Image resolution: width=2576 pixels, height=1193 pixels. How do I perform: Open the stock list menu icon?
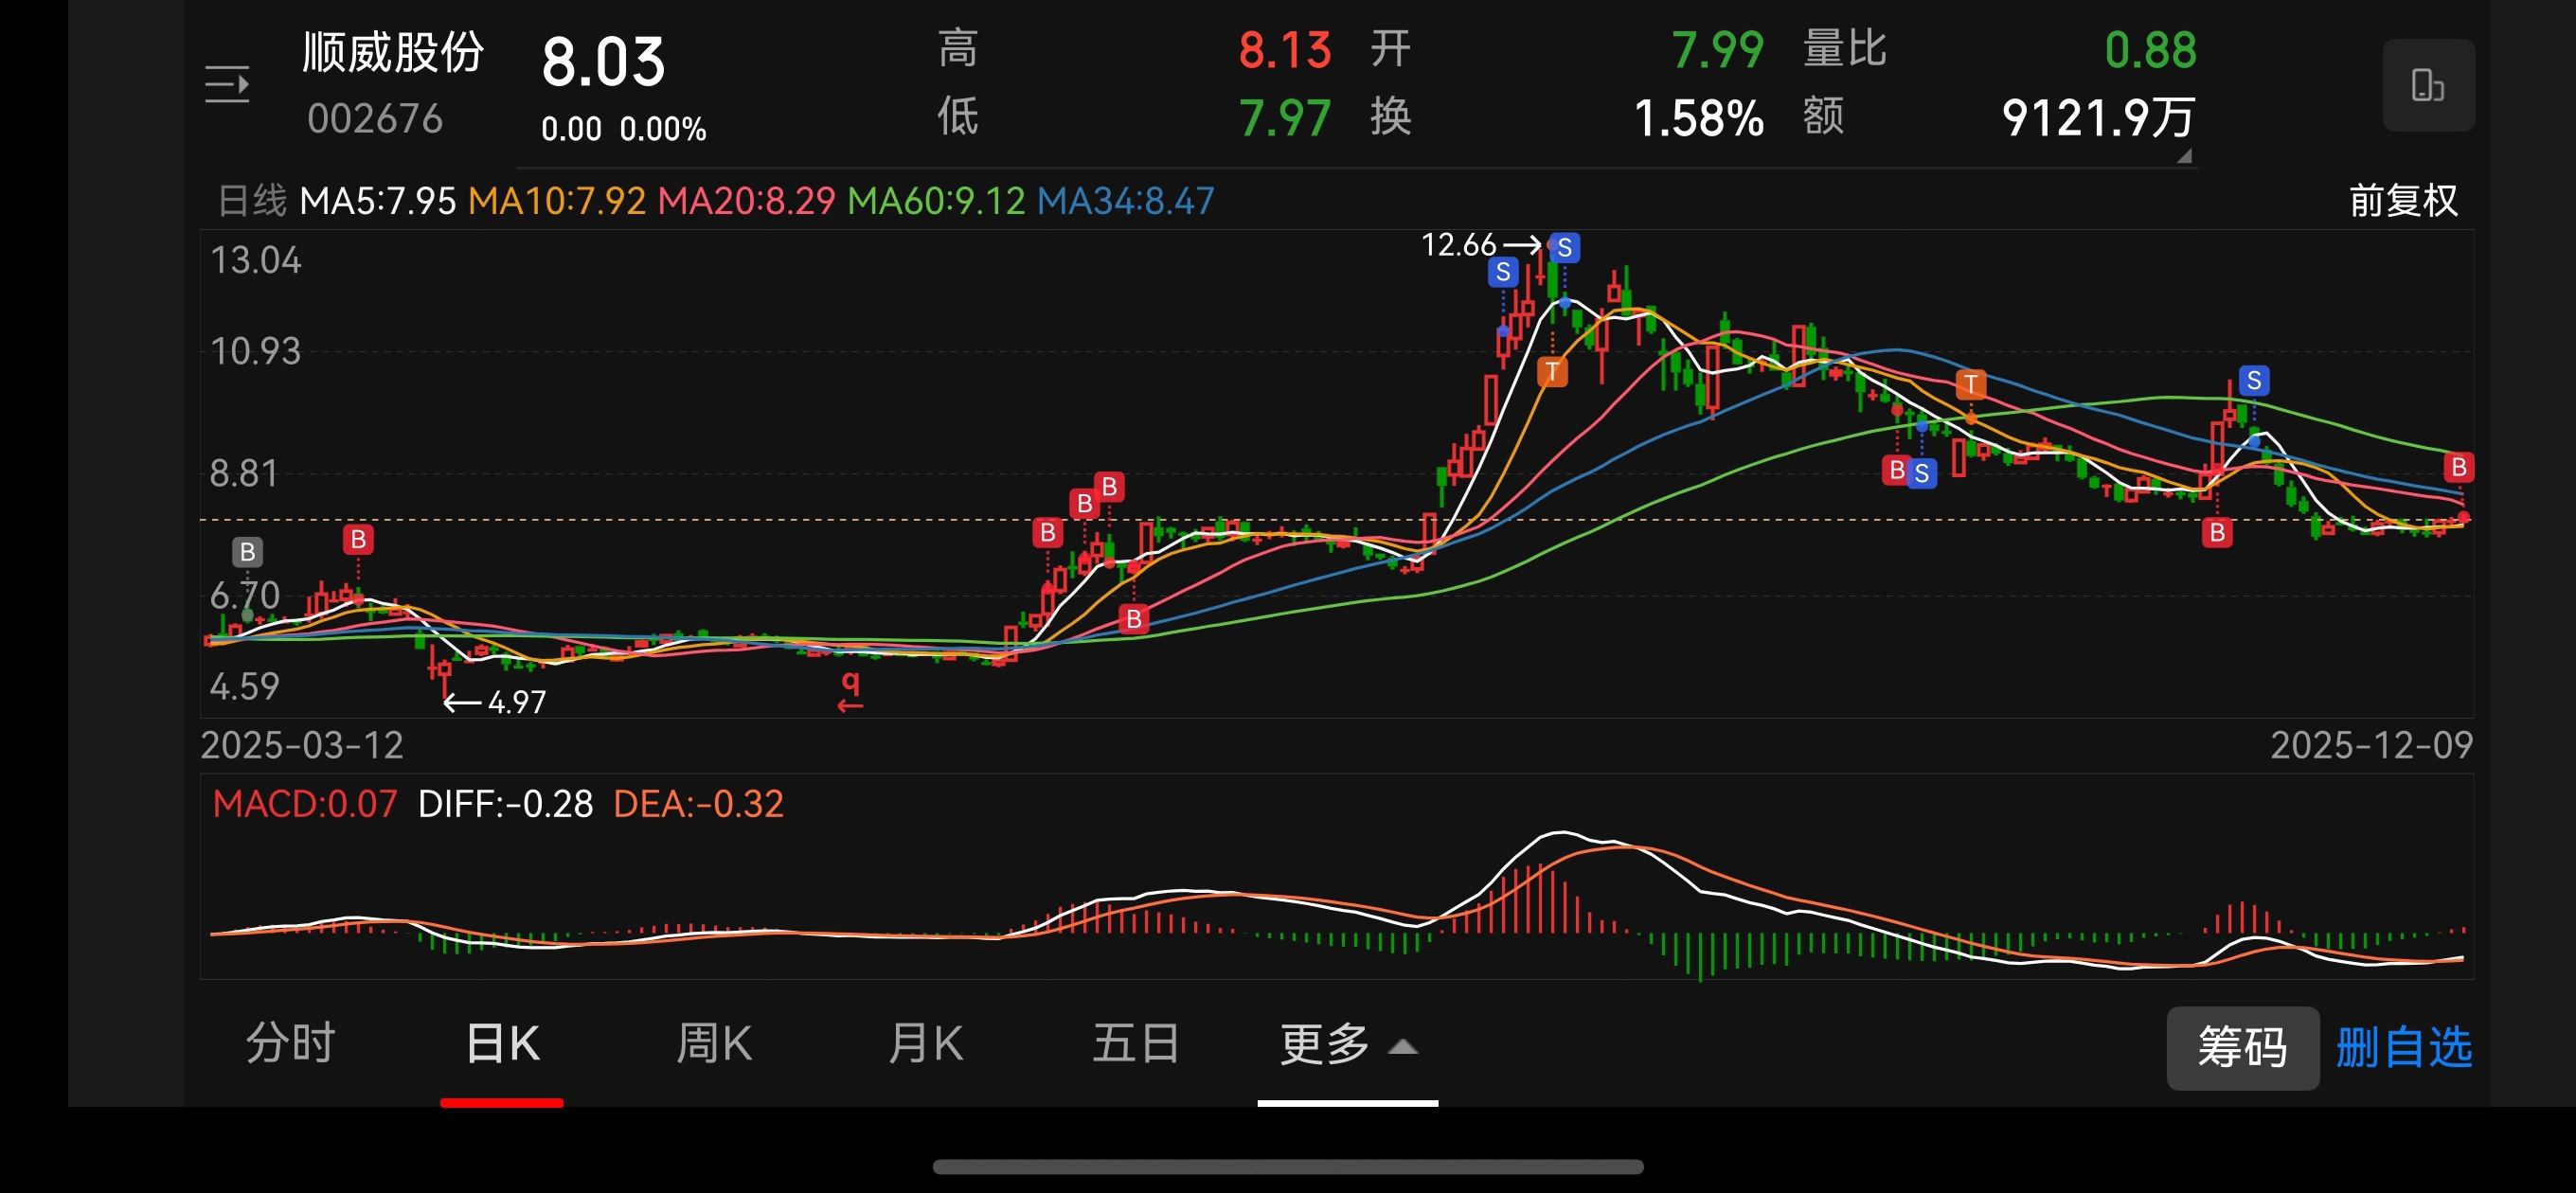tap(227, 85)
